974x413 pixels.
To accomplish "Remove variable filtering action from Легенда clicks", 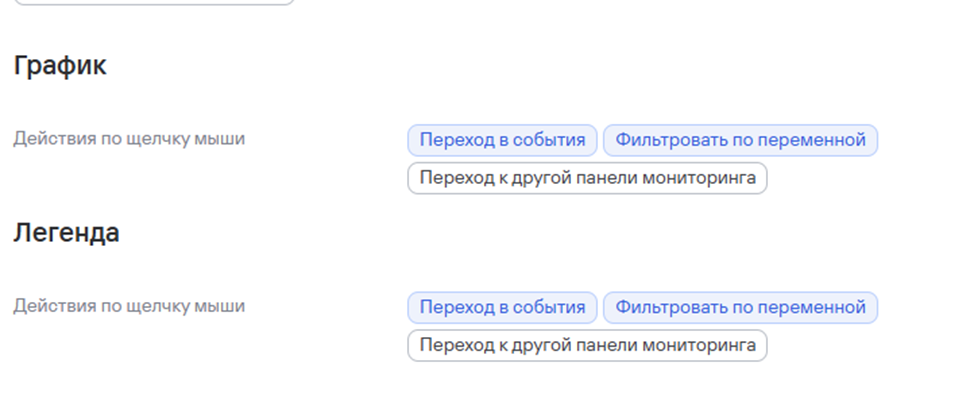I will point(740,307).
